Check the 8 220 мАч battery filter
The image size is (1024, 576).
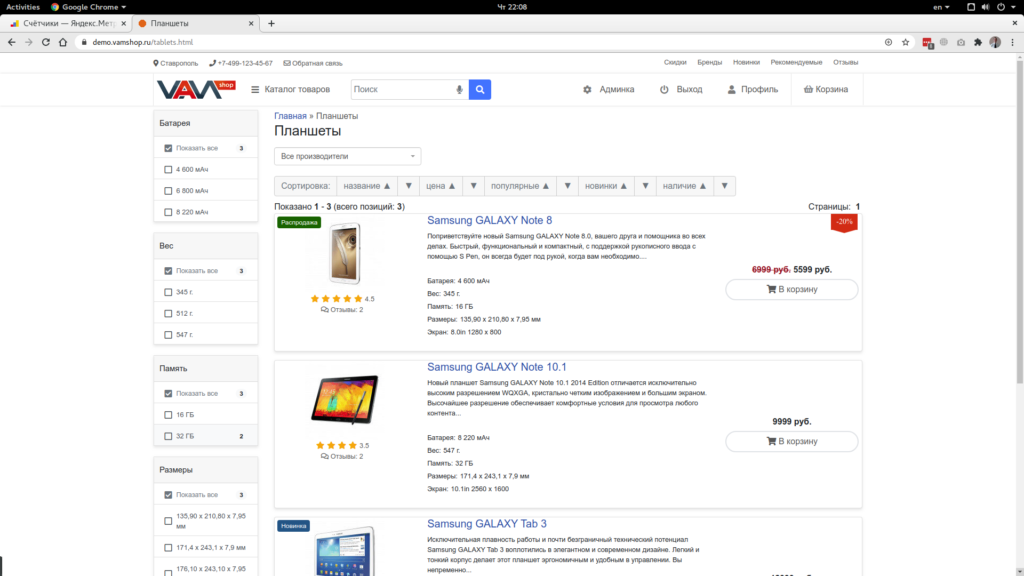168,212
